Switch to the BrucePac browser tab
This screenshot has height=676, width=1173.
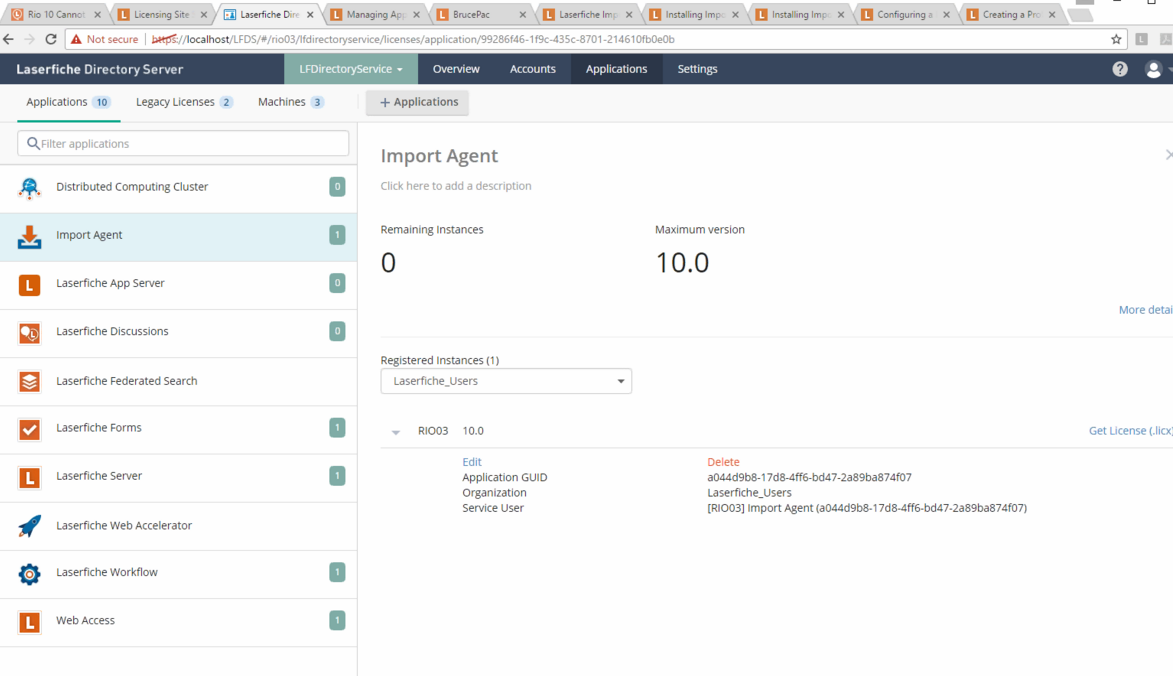point(479,14)
